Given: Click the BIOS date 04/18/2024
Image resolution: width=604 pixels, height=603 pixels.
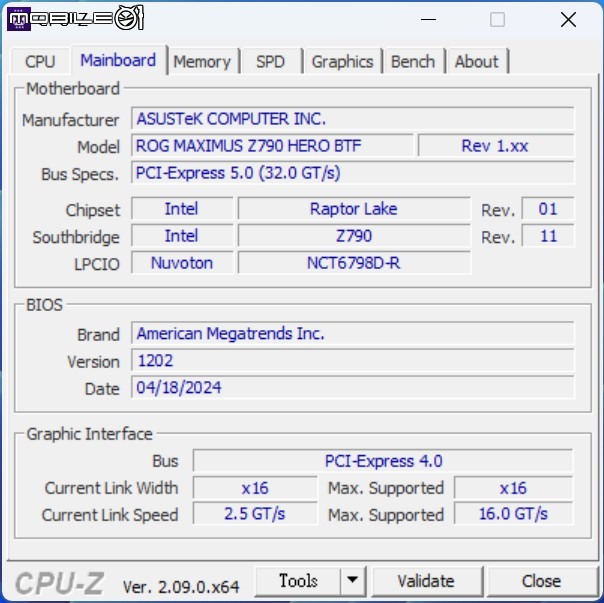Looking at the screenshot, I should [x=352, y=387].
